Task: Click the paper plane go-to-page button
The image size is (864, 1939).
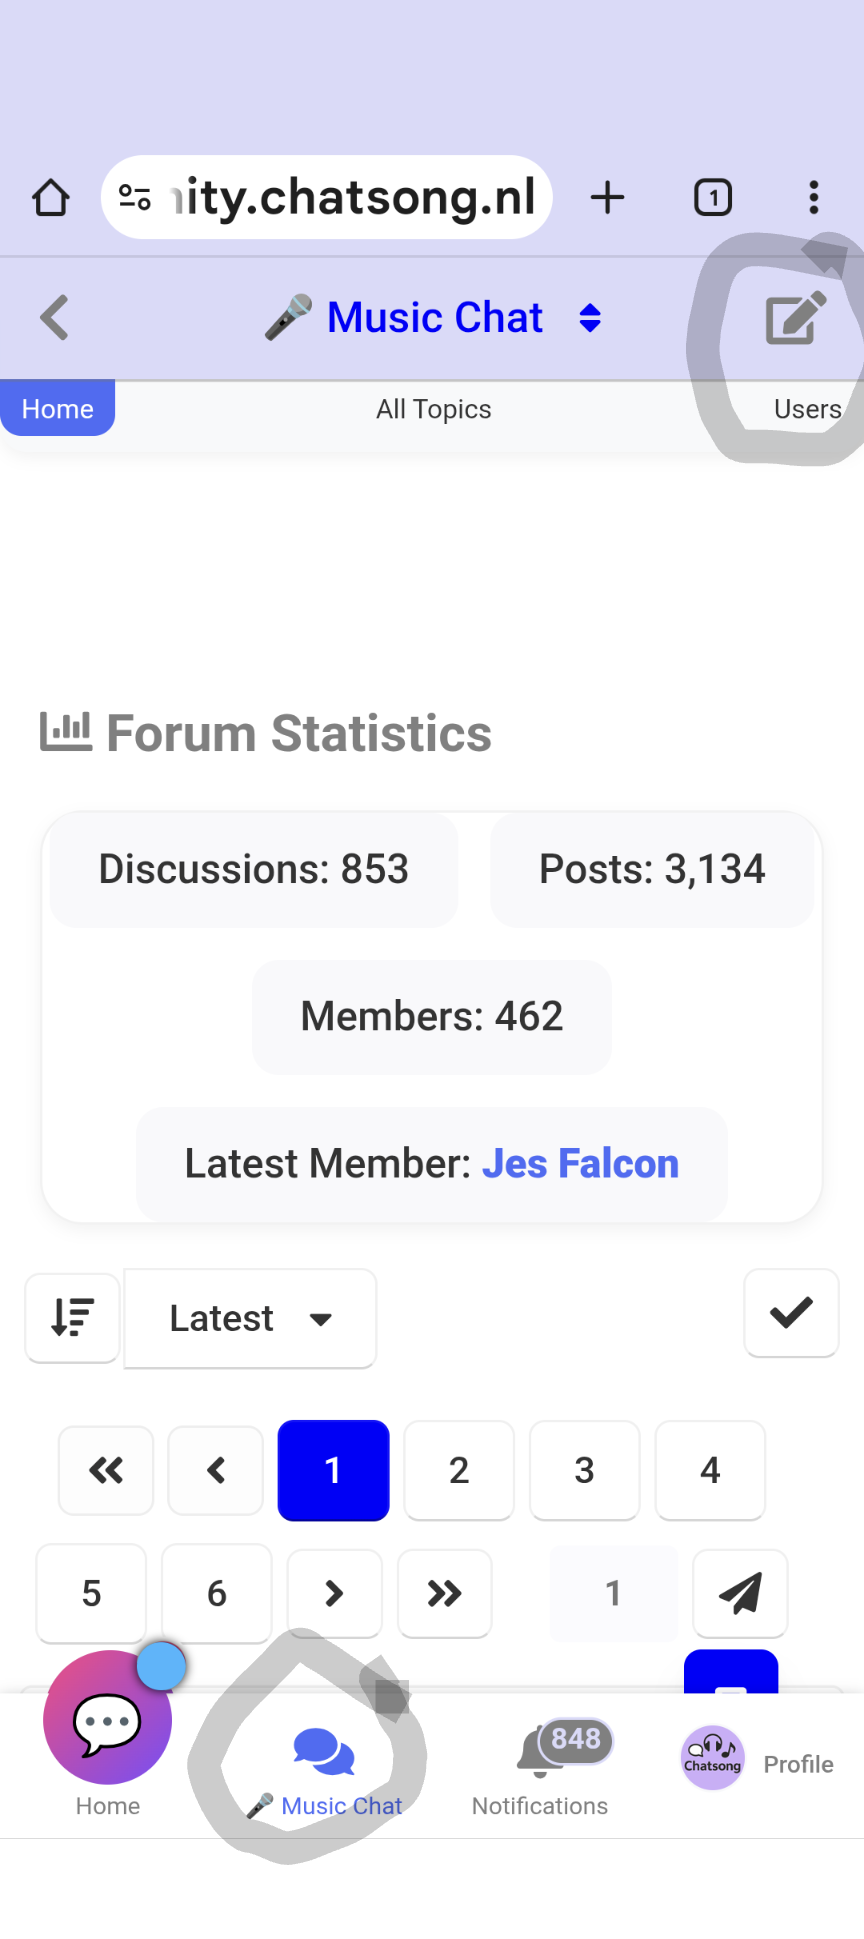Action: point(740,1593)
